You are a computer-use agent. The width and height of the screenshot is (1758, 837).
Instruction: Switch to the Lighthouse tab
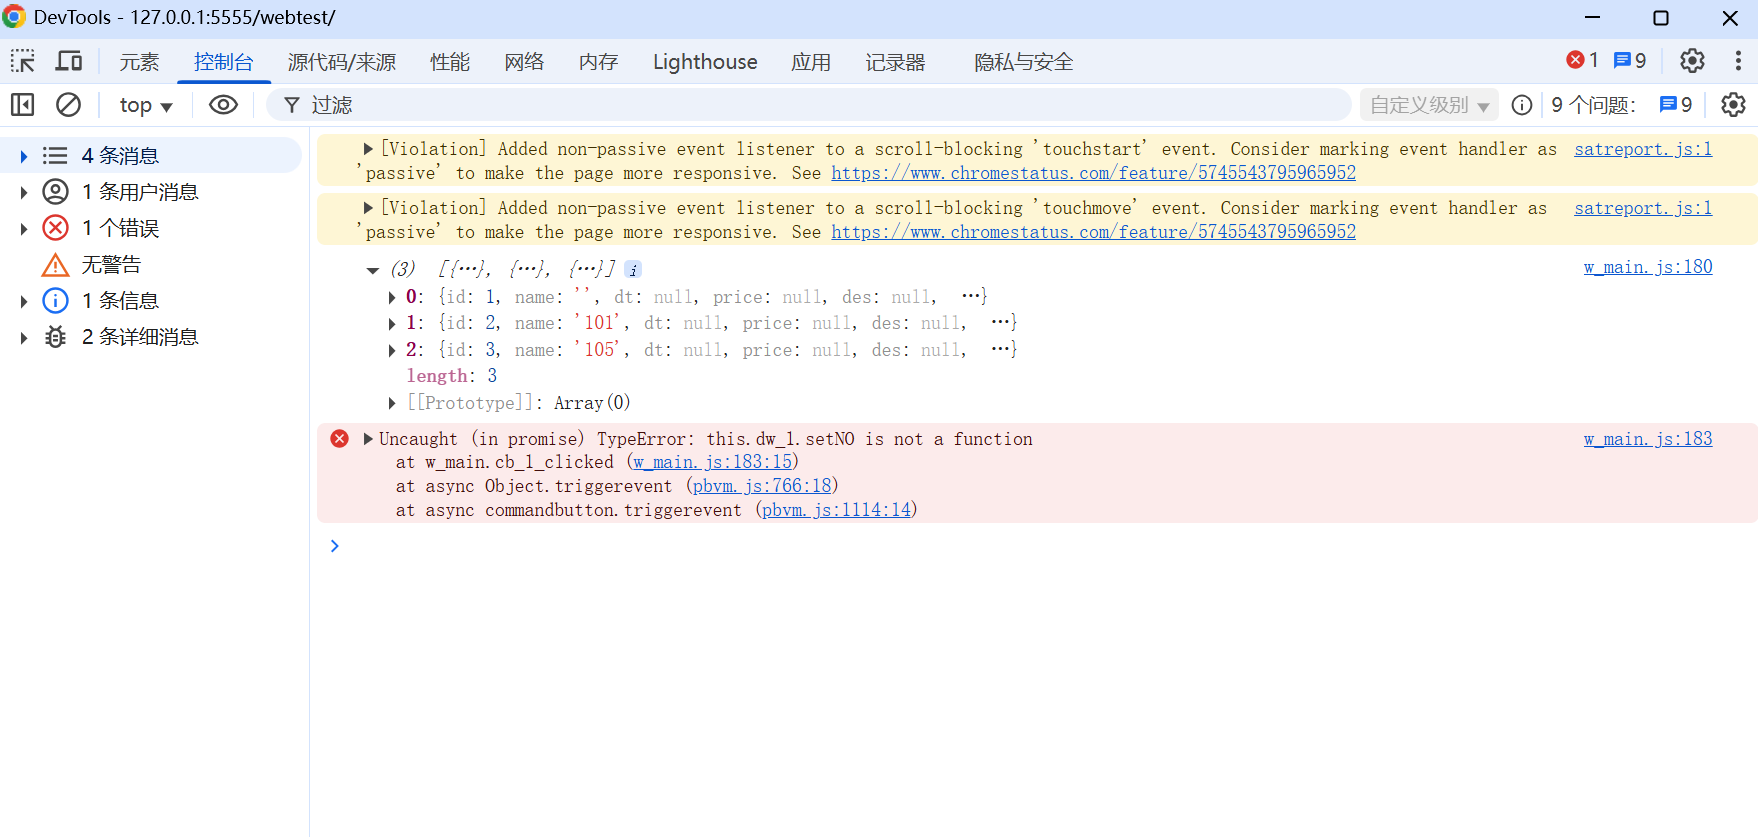(x=705, y=62)
